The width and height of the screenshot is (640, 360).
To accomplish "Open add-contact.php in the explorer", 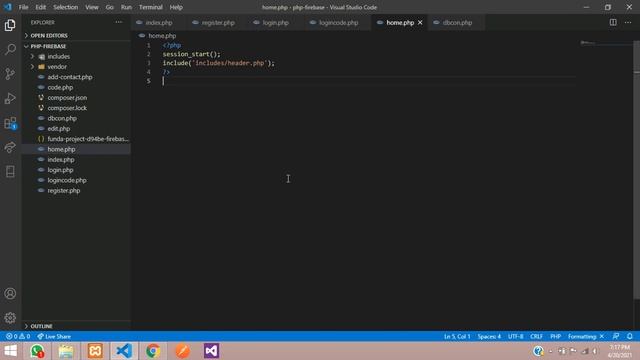I will 70,77.
